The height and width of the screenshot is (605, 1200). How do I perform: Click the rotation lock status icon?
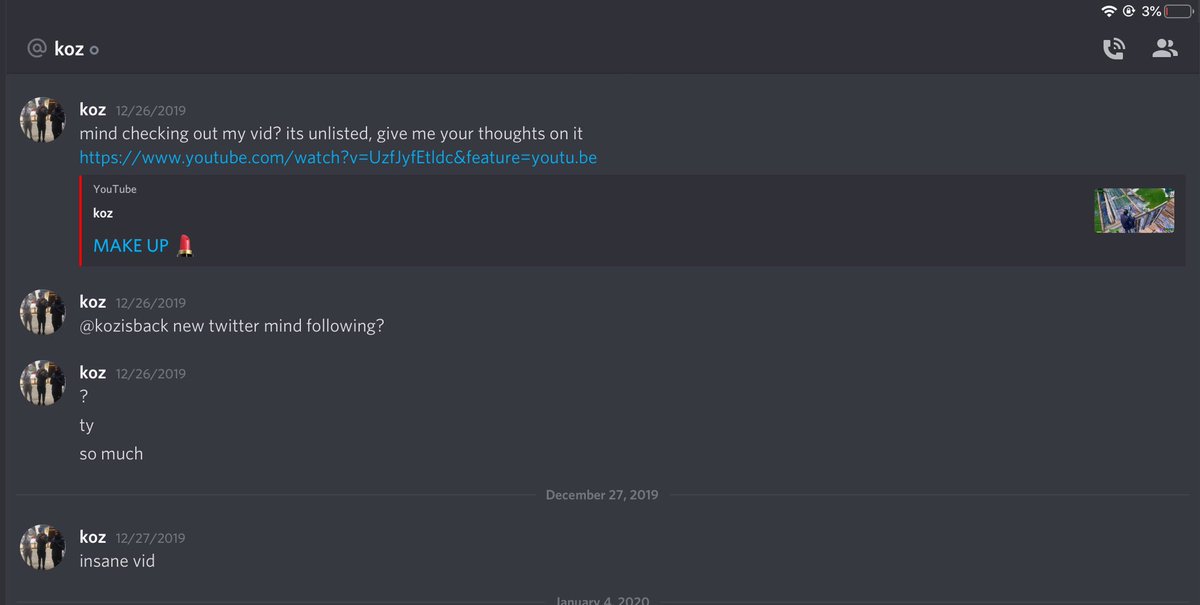point(1129,11)
